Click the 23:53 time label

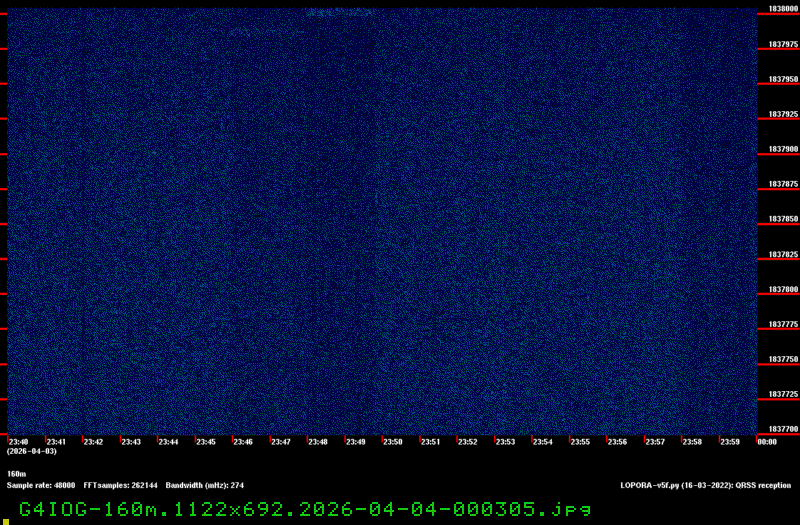click(505, 441)
